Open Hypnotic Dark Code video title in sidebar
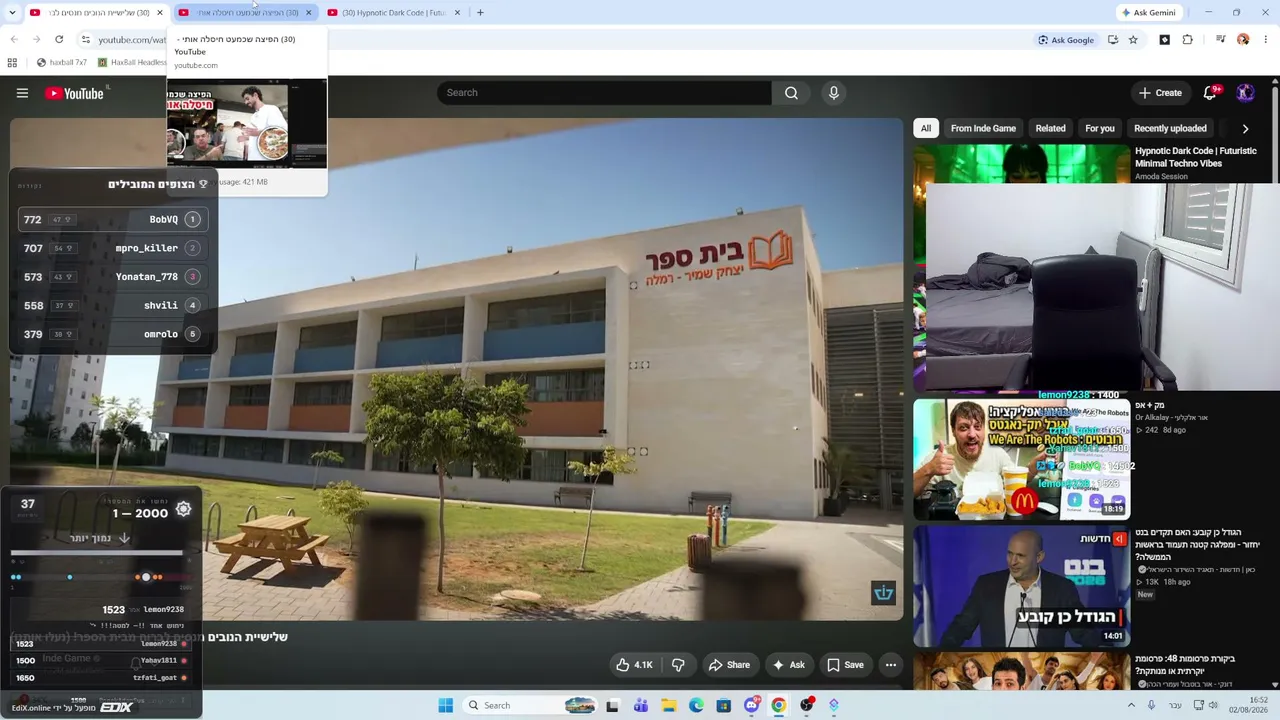The image size is (1280, 720). click(x=1195, y=157)
